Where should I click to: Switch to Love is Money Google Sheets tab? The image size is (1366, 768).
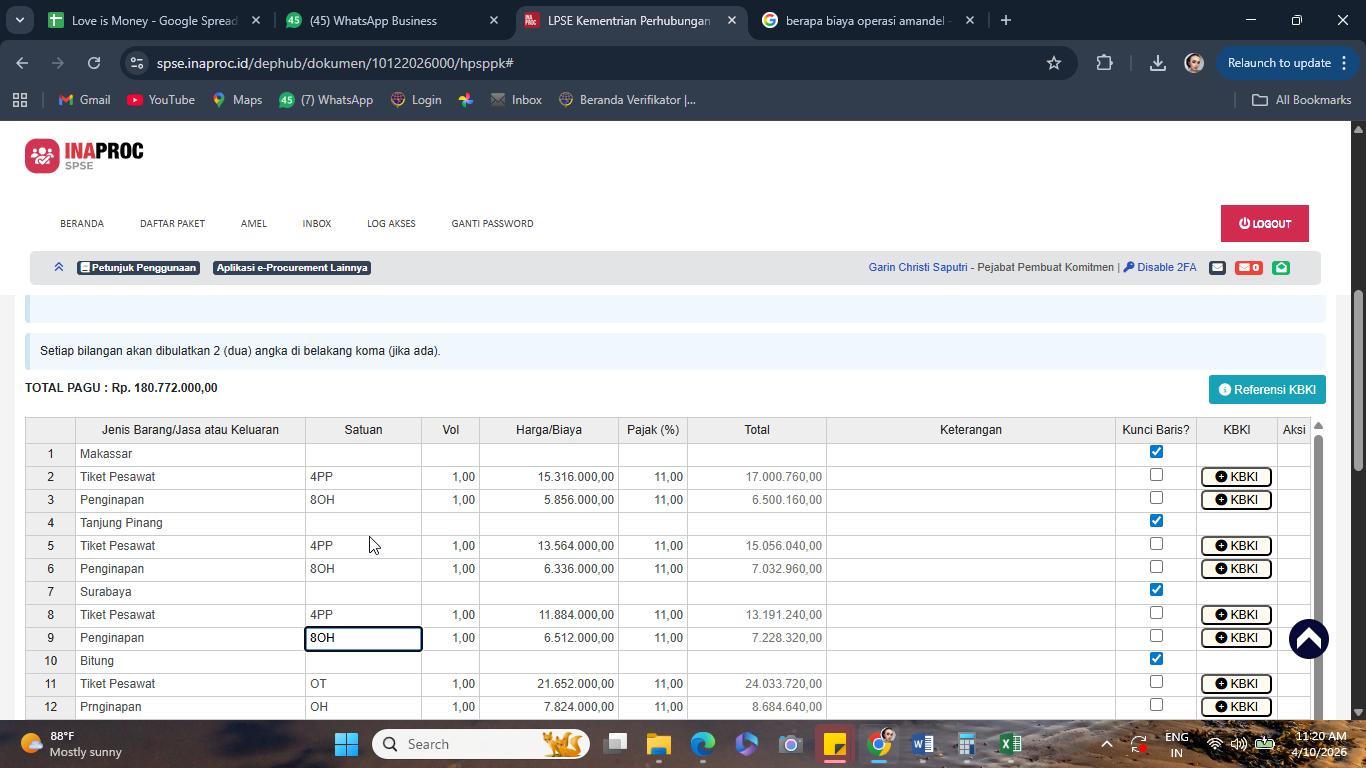(155, 20)
